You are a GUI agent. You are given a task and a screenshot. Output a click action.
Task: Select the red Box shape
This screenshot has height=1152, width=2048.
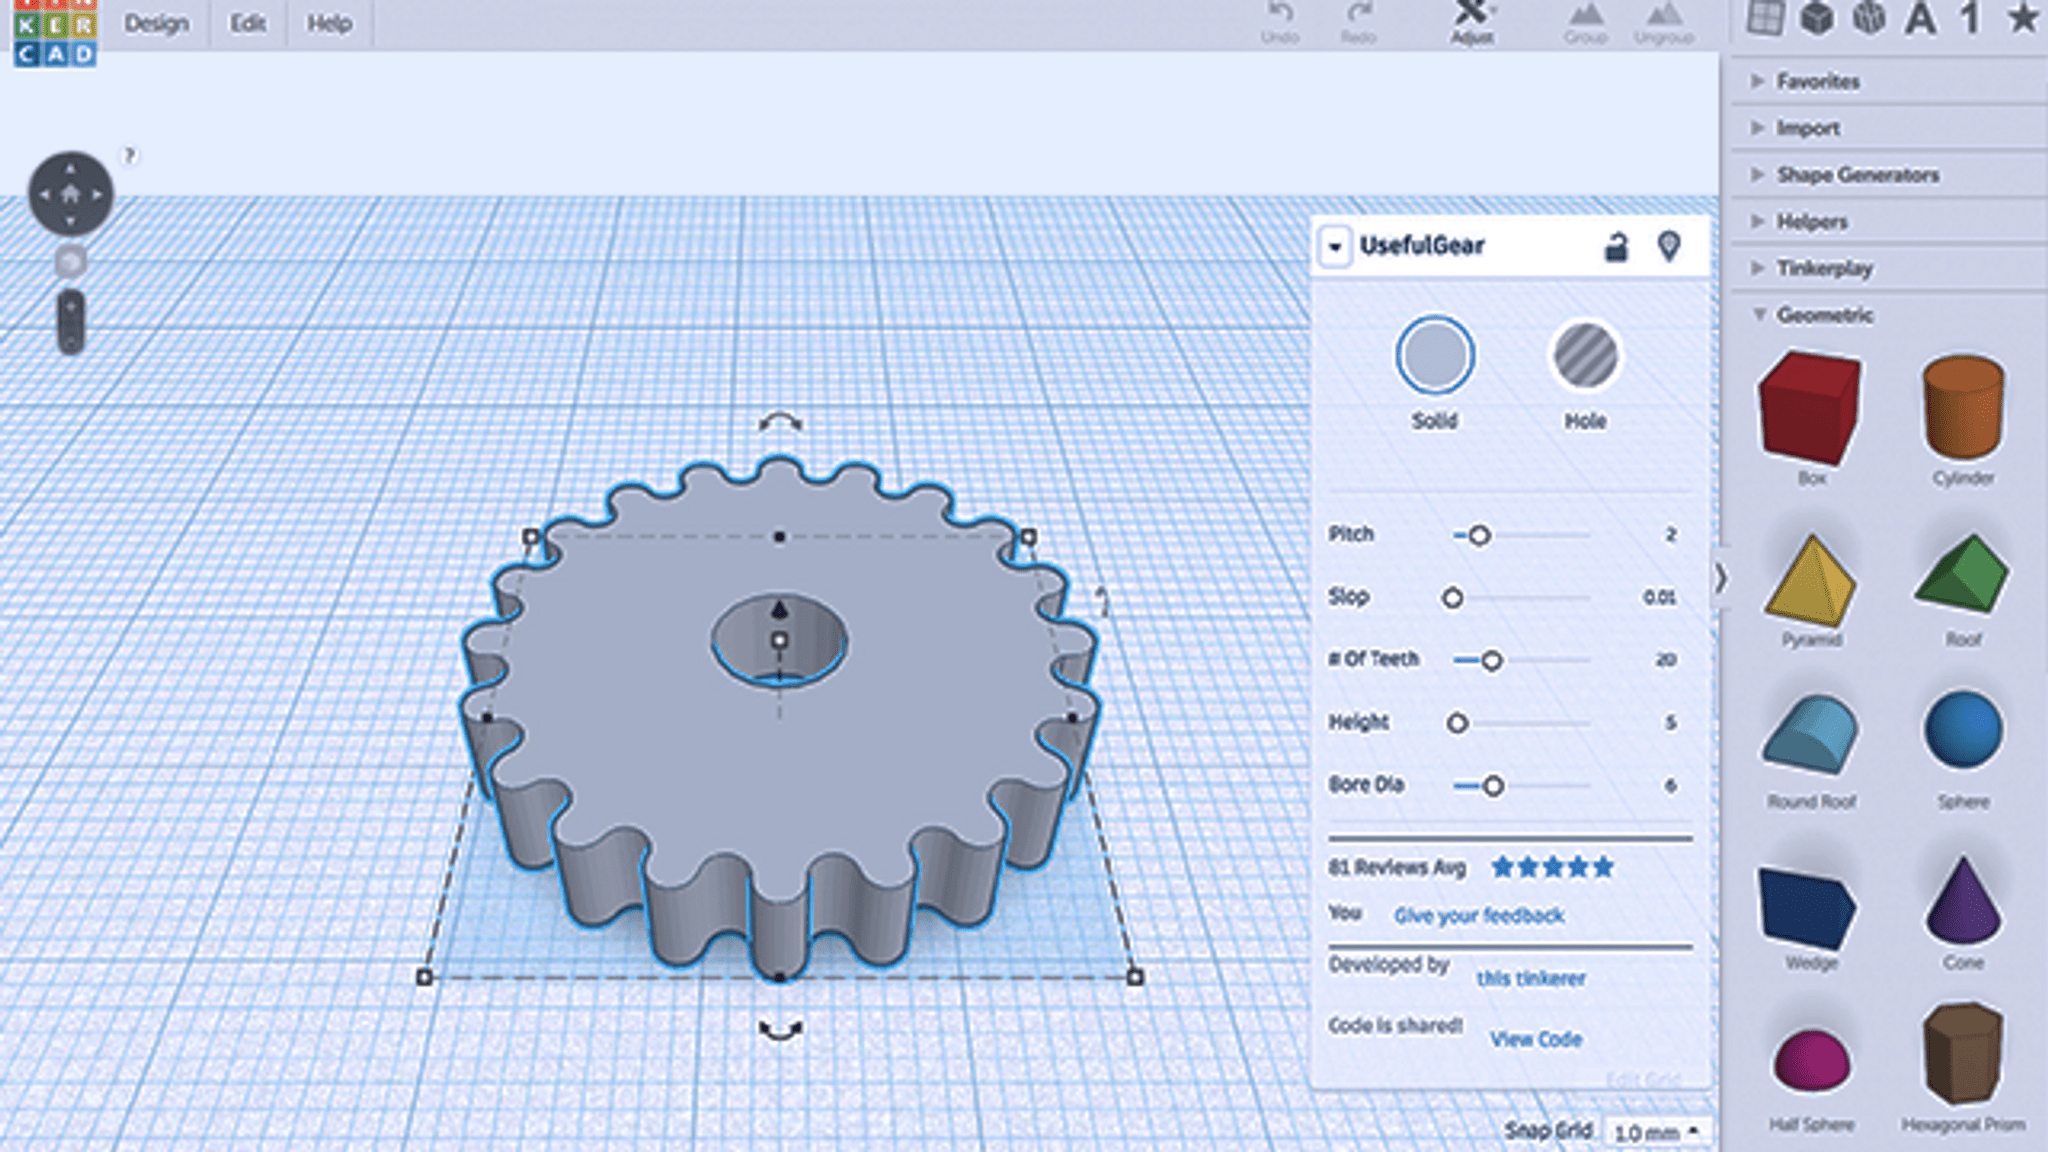(1810, 408)
